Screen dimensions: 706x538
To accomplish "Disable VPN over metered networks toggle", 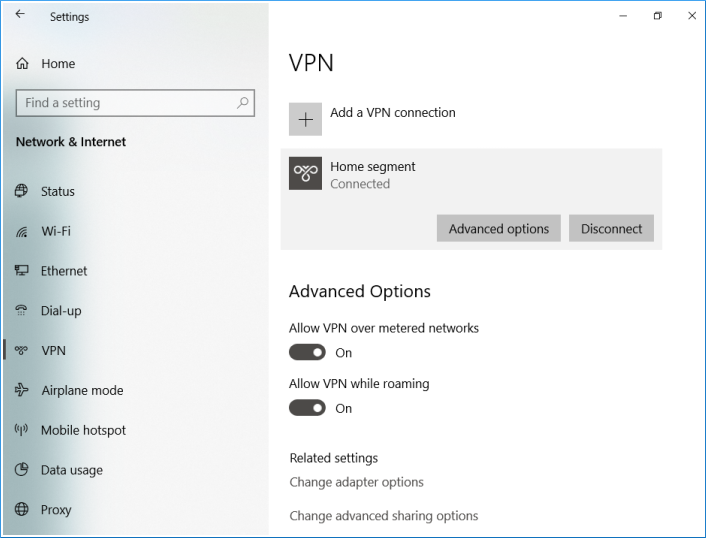I will [x=307, y=352].
